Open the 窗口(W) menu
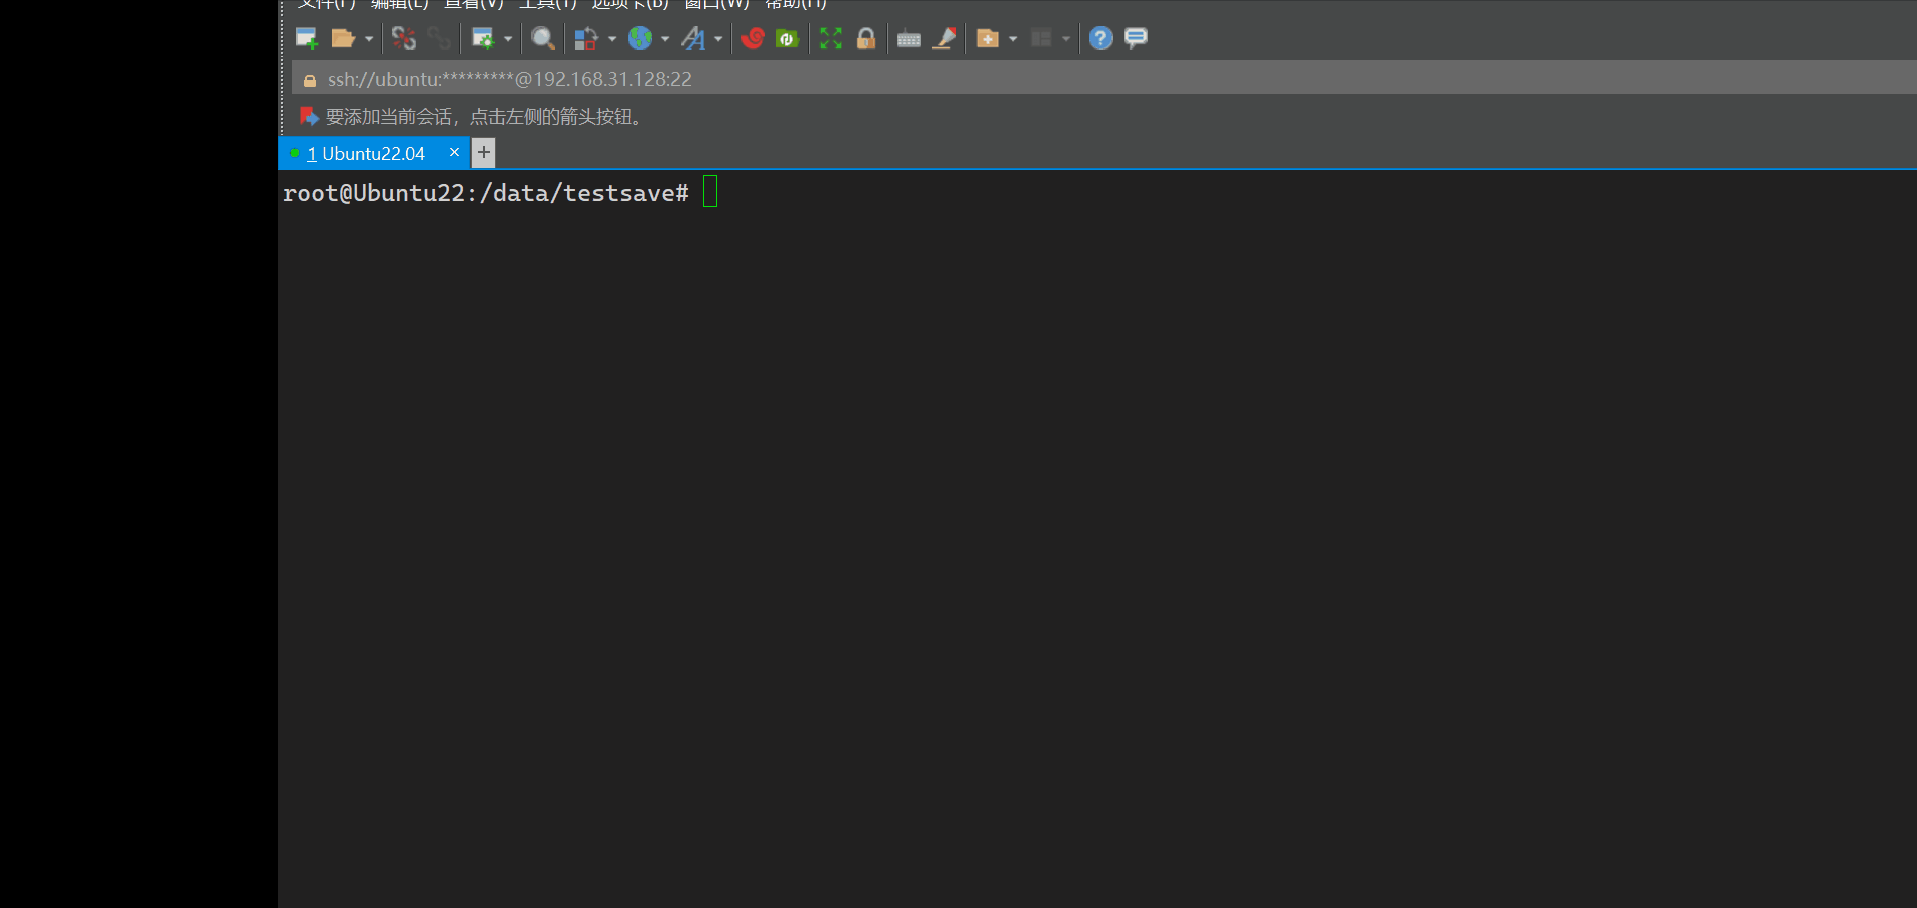The height and width of the screenshot is (908, 1917). point(716,4)
